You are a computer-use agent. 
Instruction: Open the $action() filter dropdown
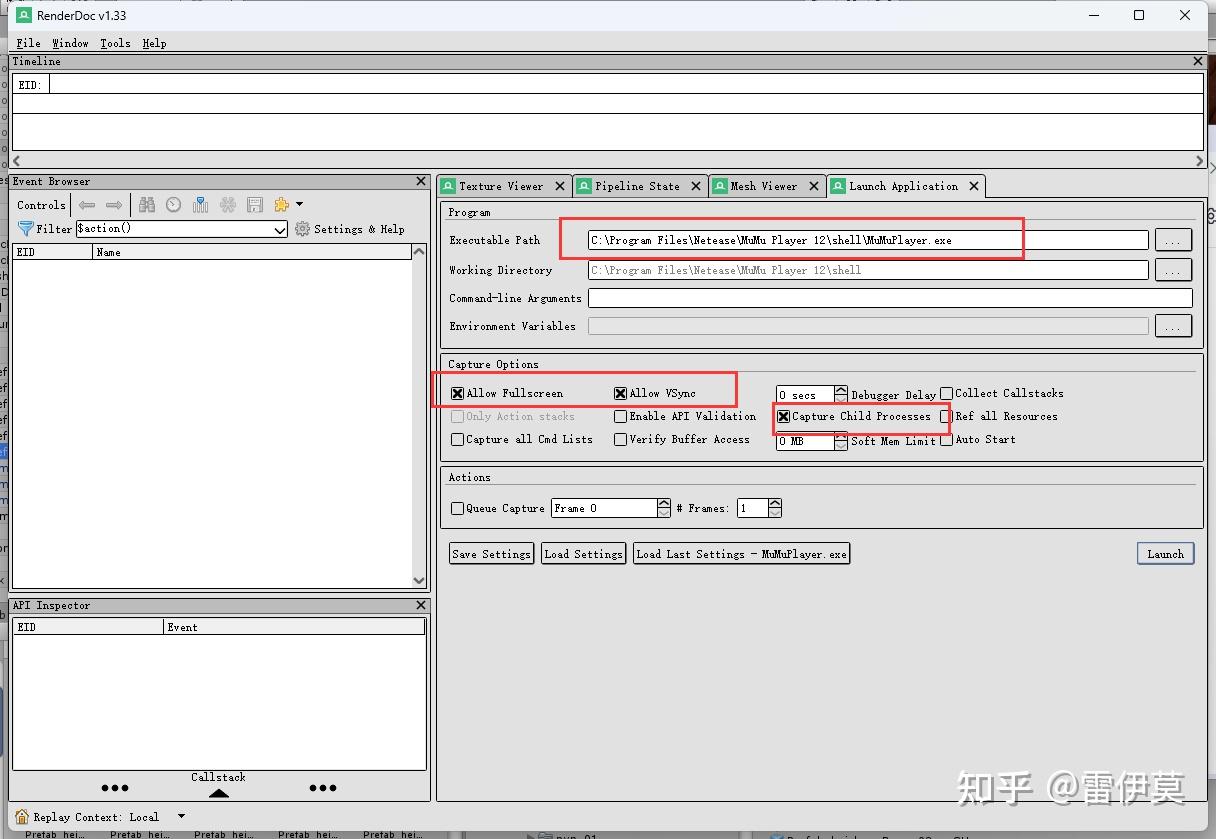tap(281, 229)
